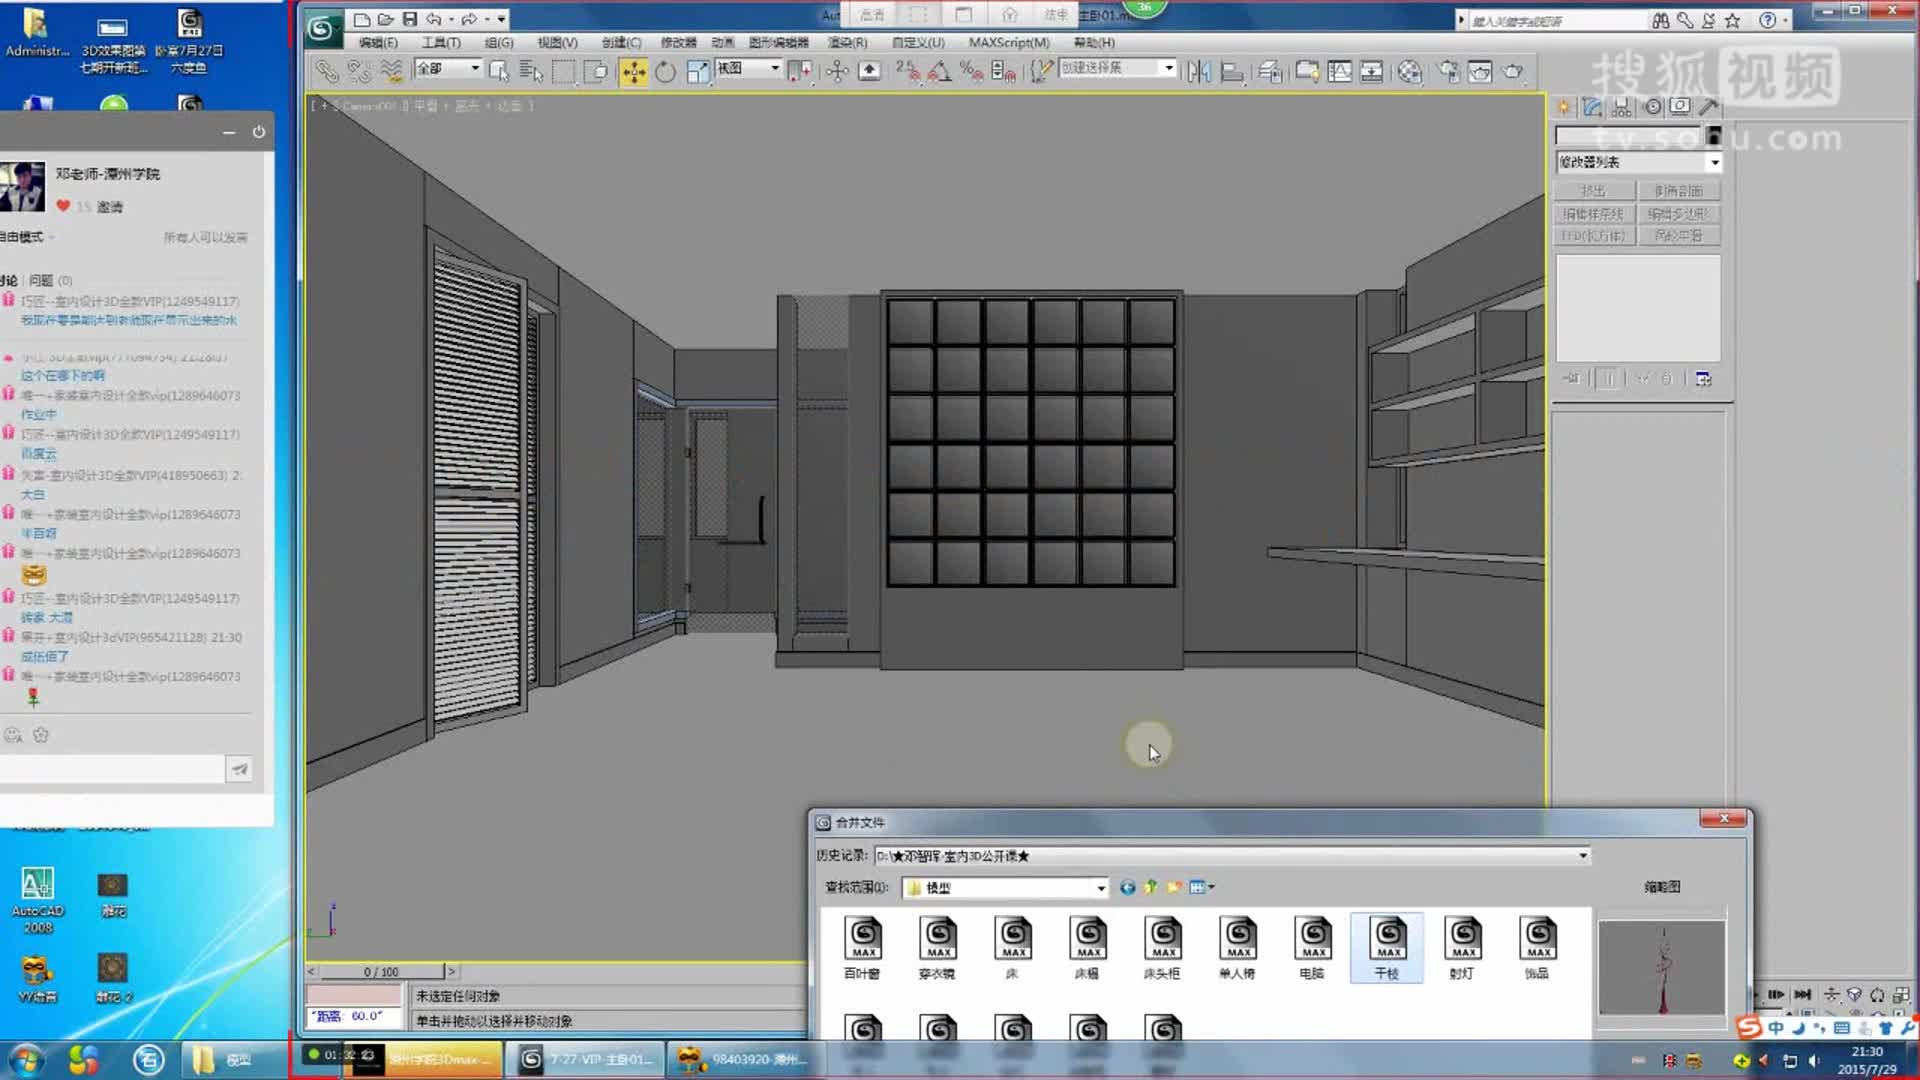
Task: Open the Hierarchy command panel tab
Action: (x=1622, y=106)
